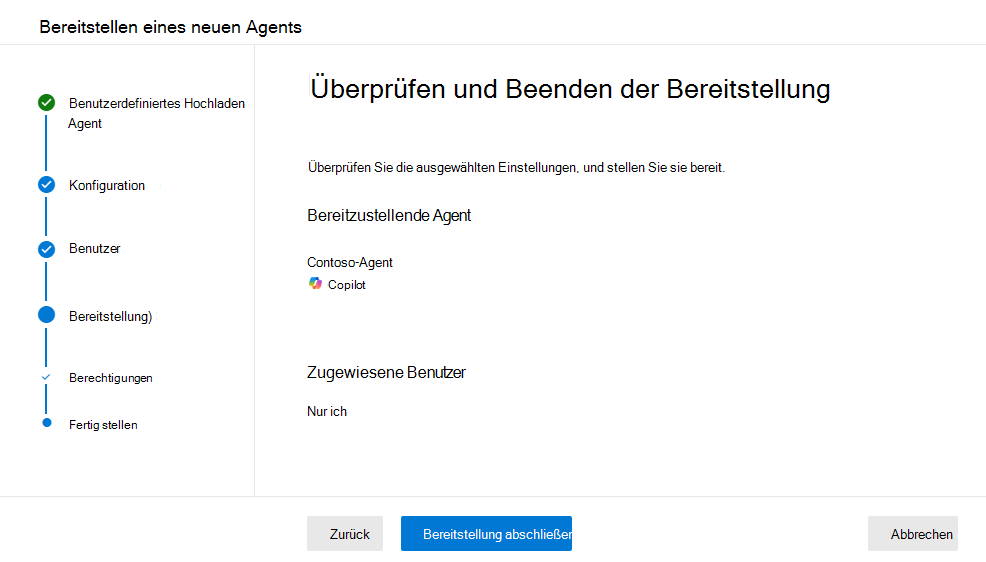Open the Konfiguration step label
This screenshot has width=986, height=562.
pos(107,185)
